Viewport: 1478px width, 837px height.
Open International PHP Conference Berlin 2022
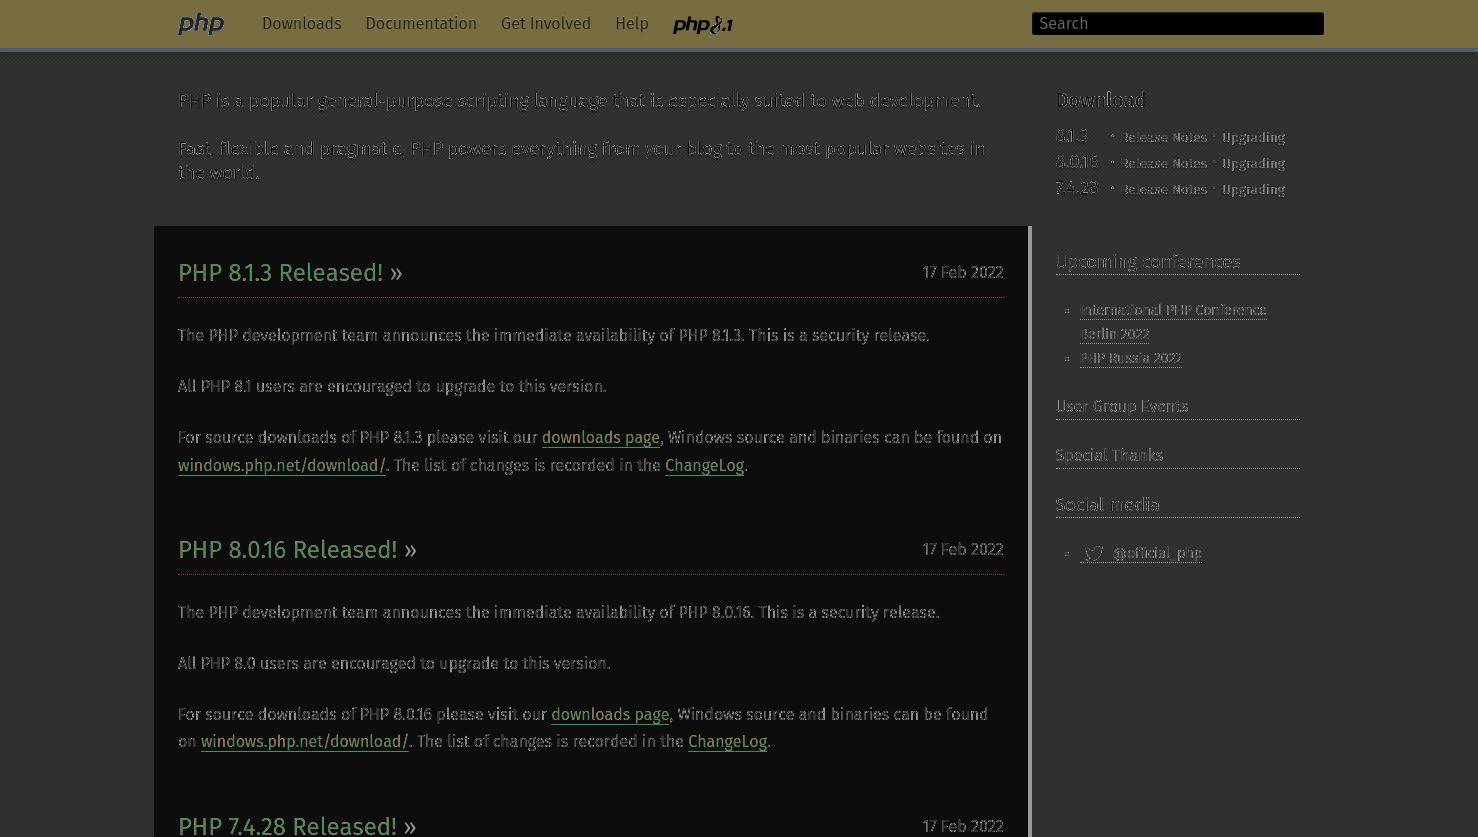point(1173,322)
